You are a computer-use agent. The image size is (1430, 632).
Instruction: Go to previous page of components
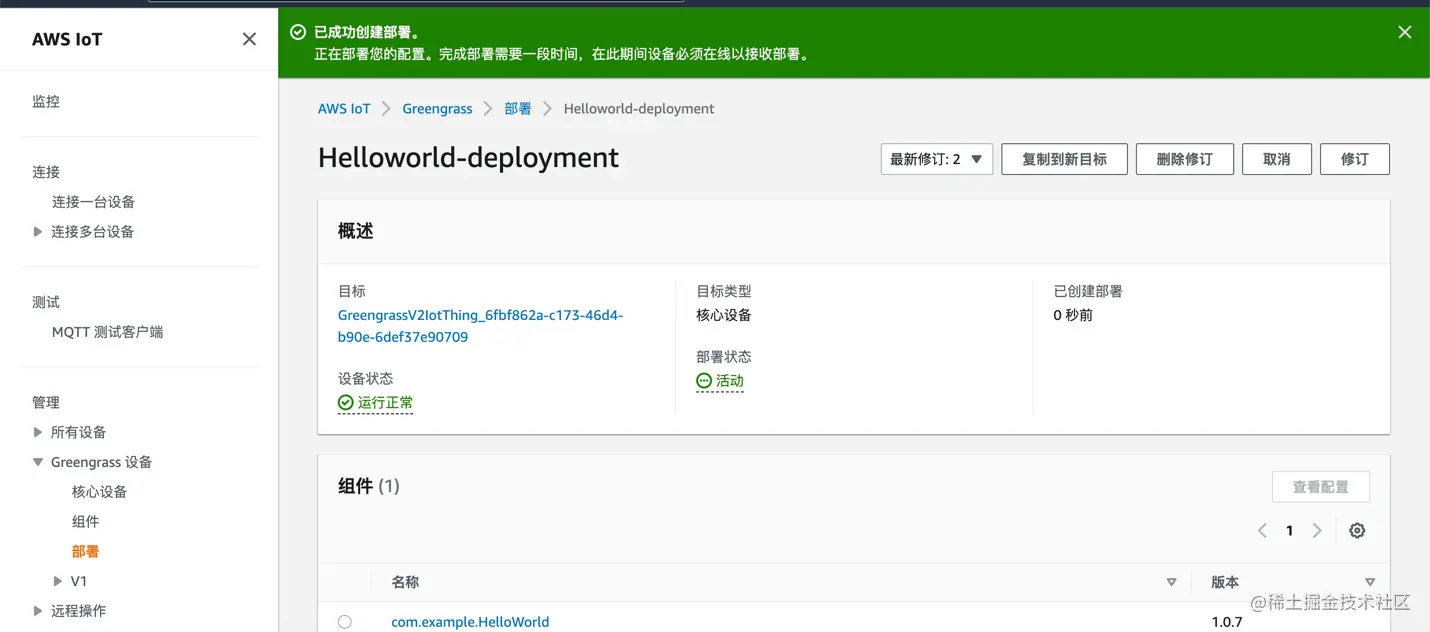pos(1262,531)
